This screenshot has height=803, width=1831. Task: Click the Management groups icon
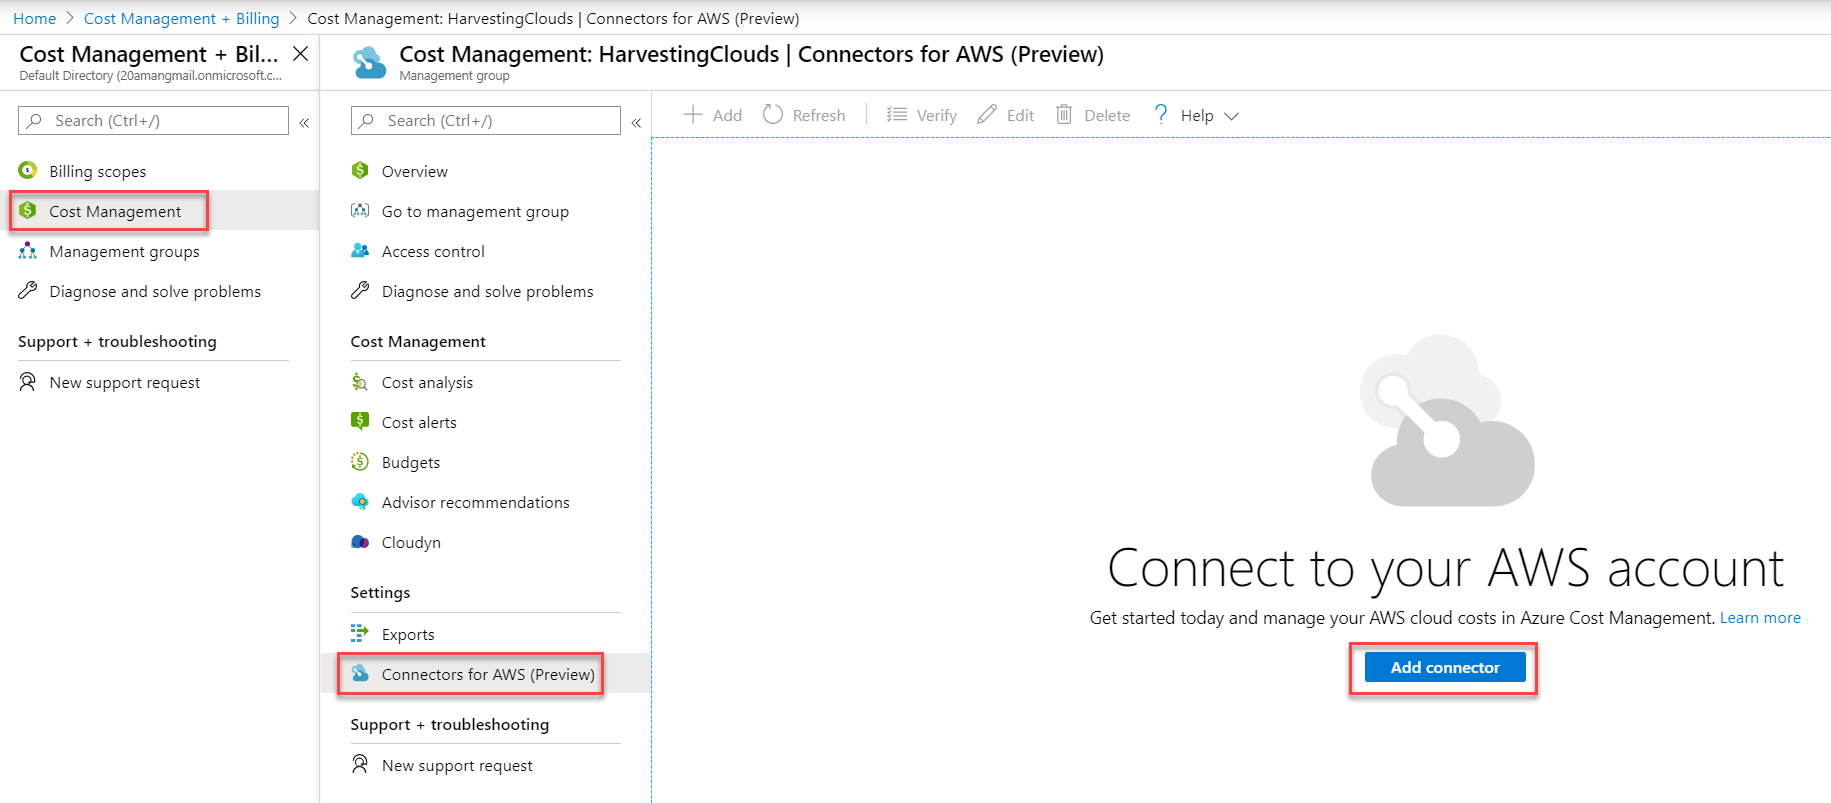coord(28,251)
